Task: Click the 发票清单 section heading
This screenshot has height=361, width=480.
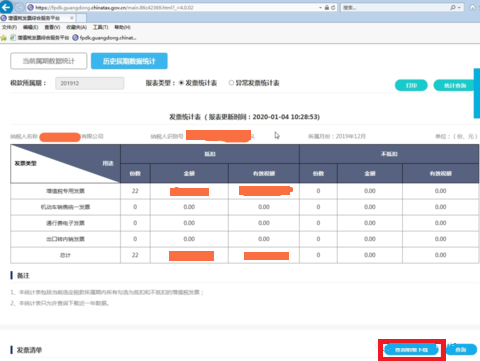Action: pos(29,350)
